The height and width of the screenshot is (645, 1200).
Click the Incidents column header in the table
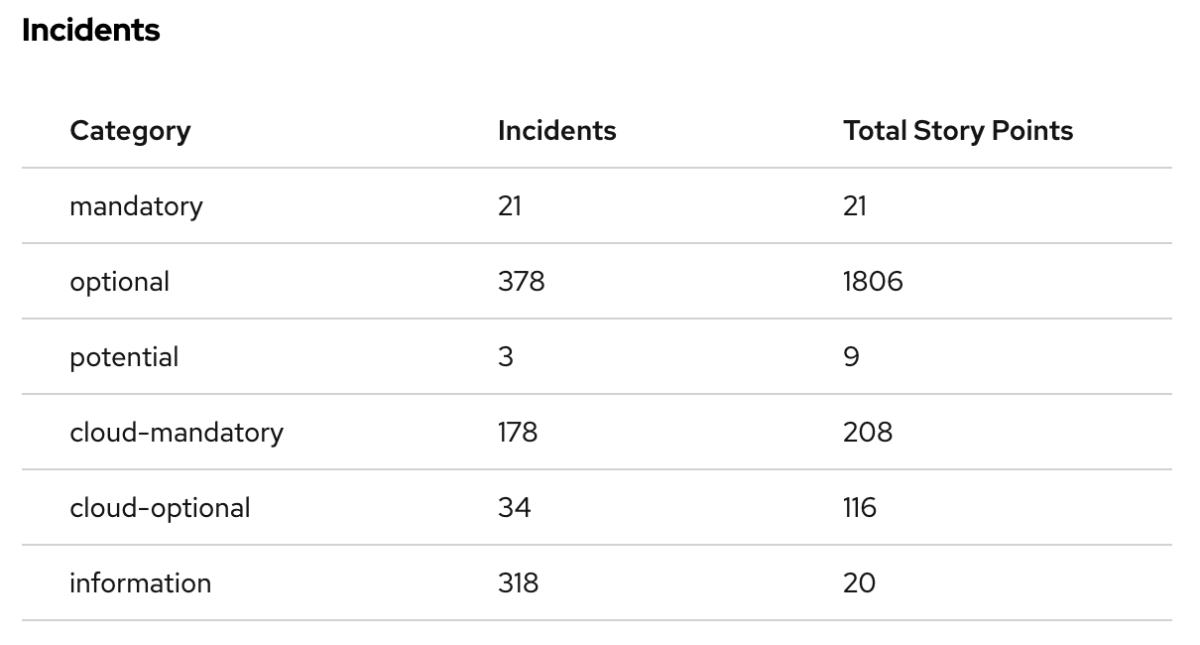(x=556, y=131)
